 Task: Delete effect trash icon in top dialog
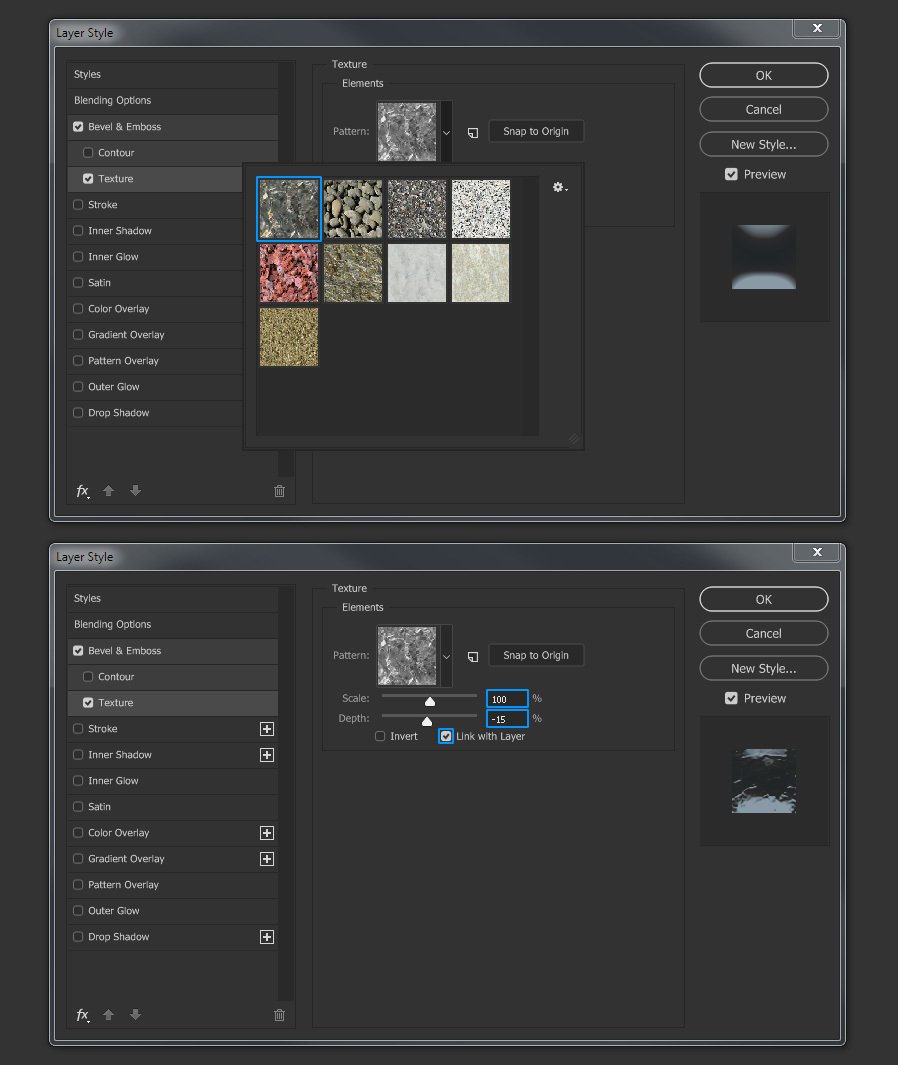tap(279, 491)
